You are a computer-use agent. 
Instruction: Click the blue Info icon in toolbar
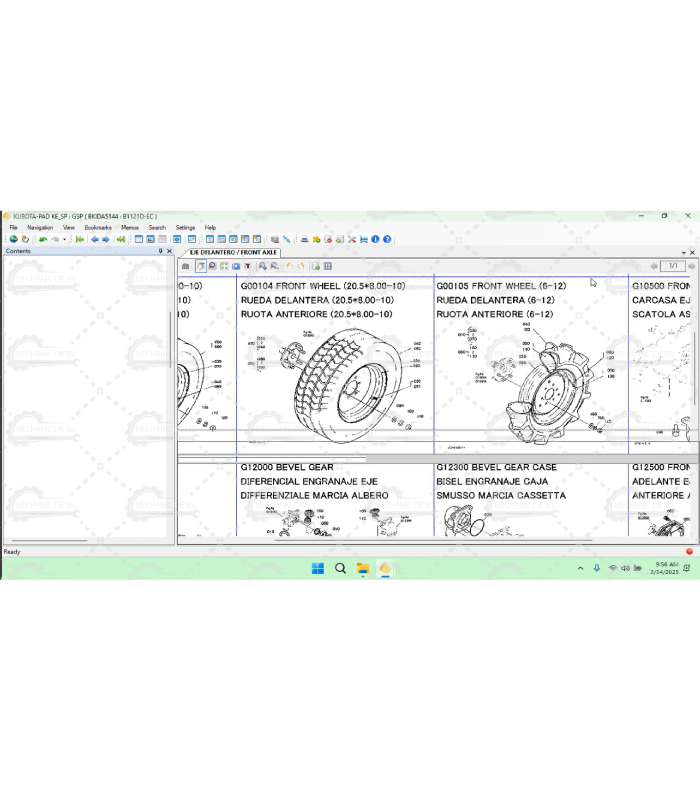click(x=375, y=239)
